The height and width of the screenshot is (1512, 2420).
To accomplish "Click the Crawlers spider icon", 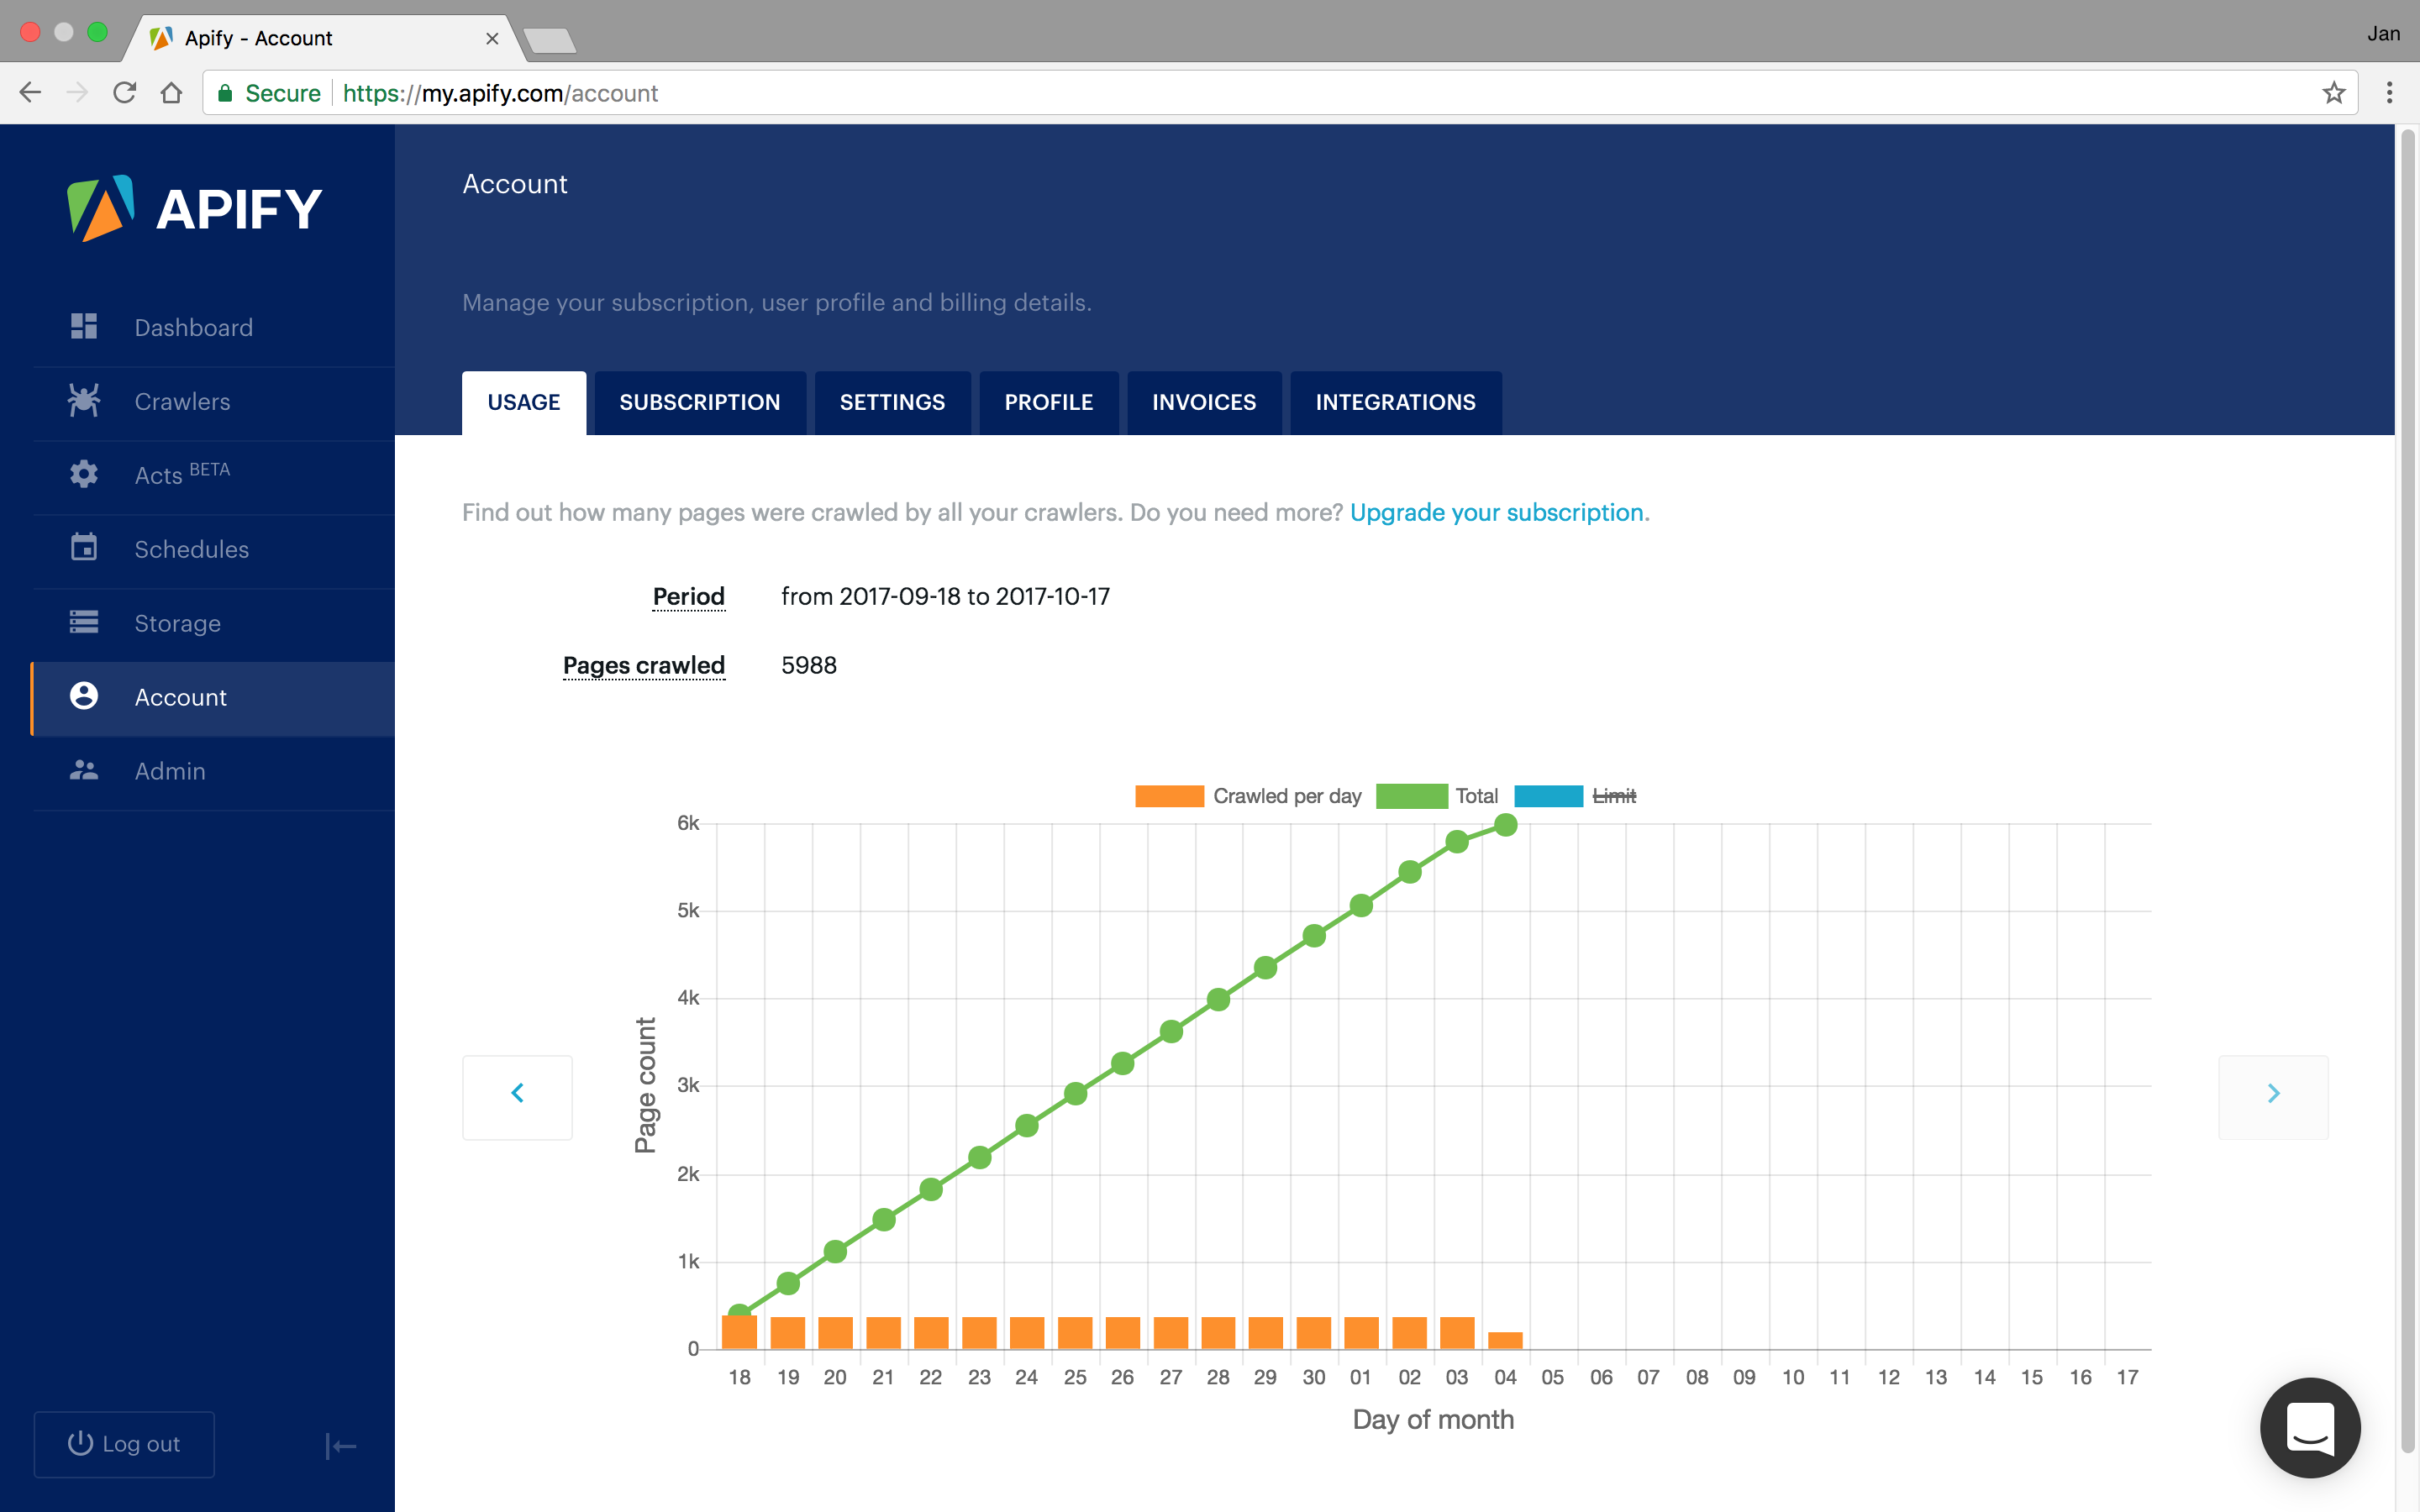I will (x=84, y=401).
